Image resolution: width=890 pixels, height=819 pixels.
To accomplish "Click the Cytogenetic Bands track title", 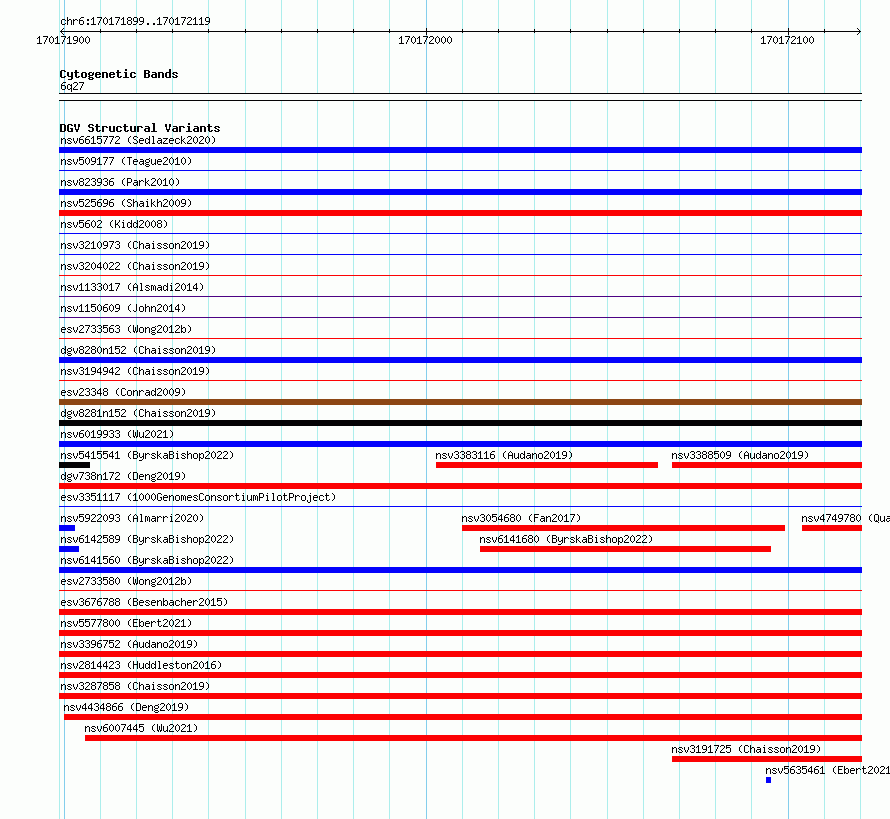I will 119,74.
